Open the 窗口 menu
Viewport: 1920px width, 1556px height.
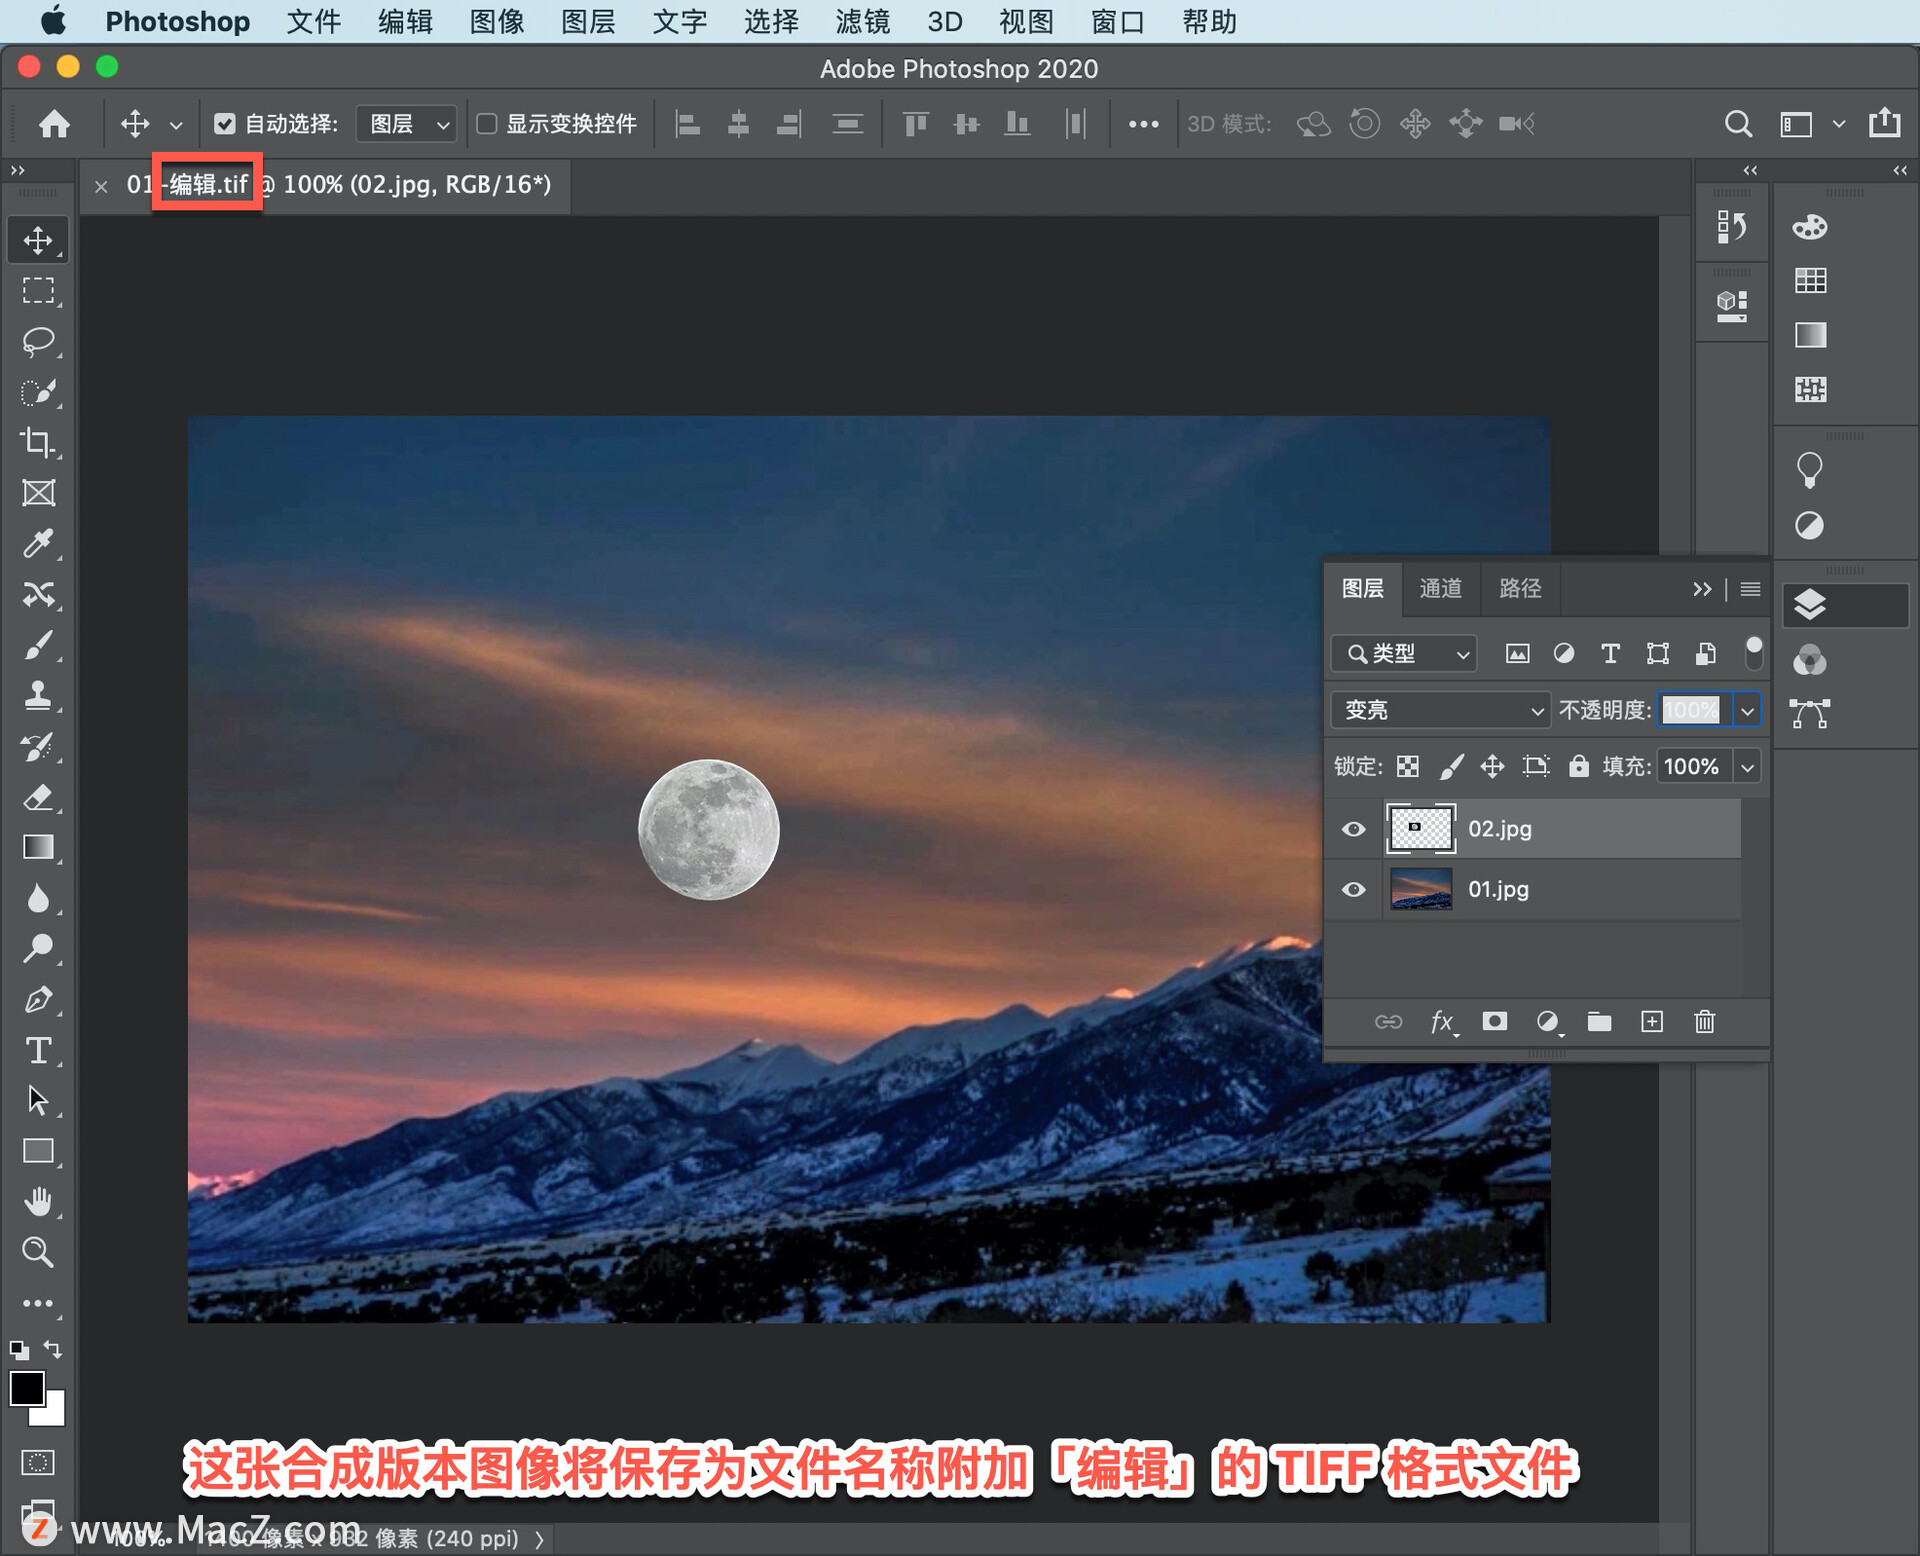pyautogui.click(x=1118, y=21)
